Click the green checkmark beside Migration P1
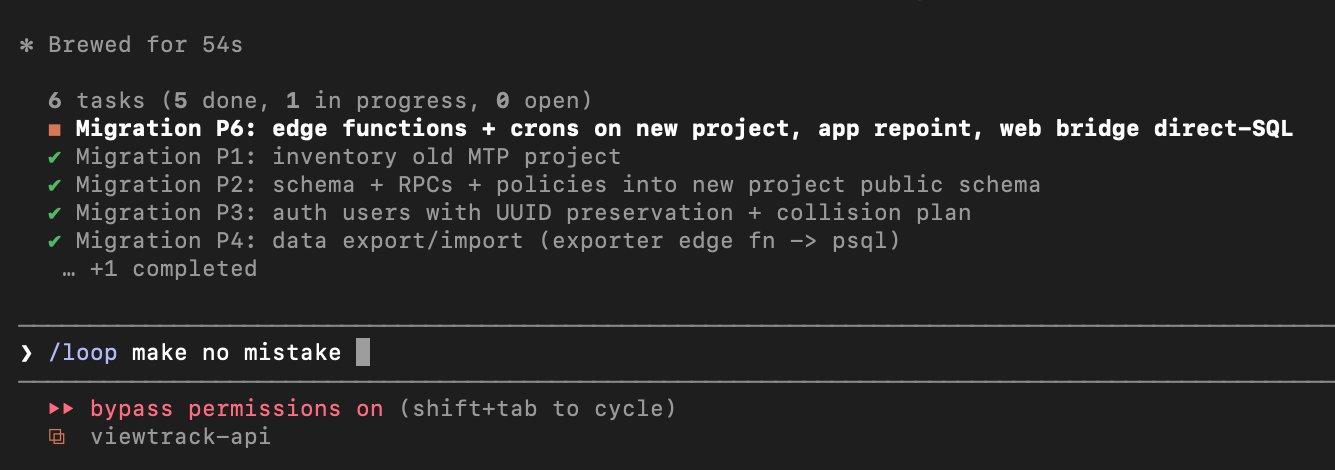This screenshot has height=470, width=1335. click(54, 157)
